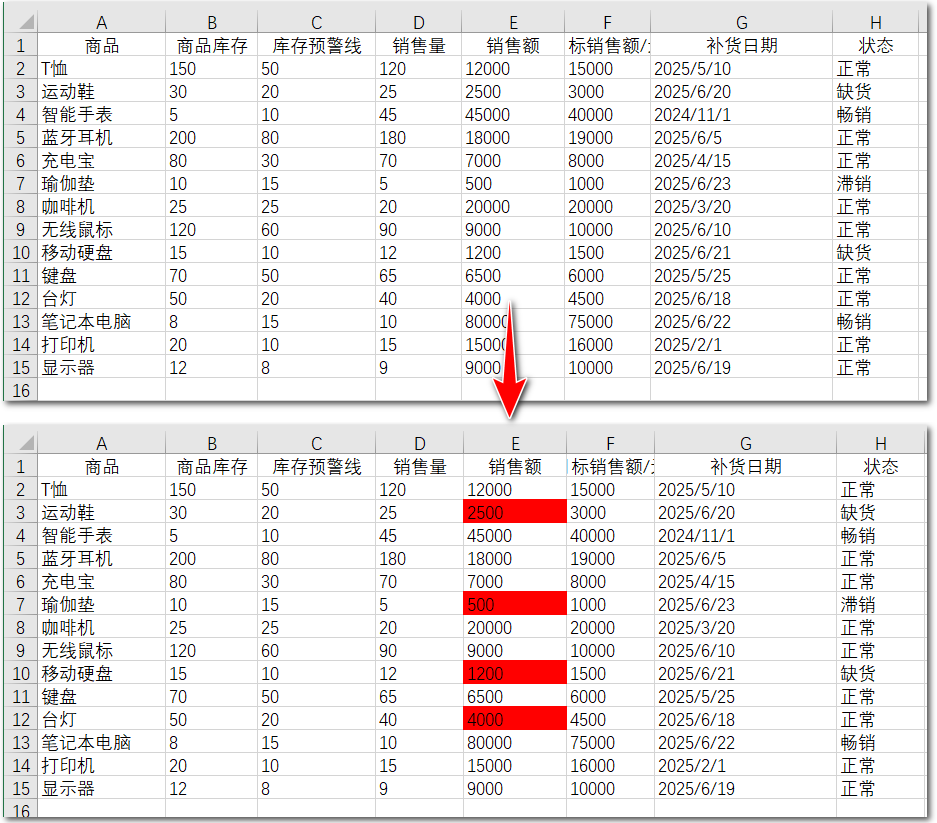Image resolution: width=937 pixels, height=823 pixels.
Task: Select column E header in the top sheet
Action: (x=512, y=22)
